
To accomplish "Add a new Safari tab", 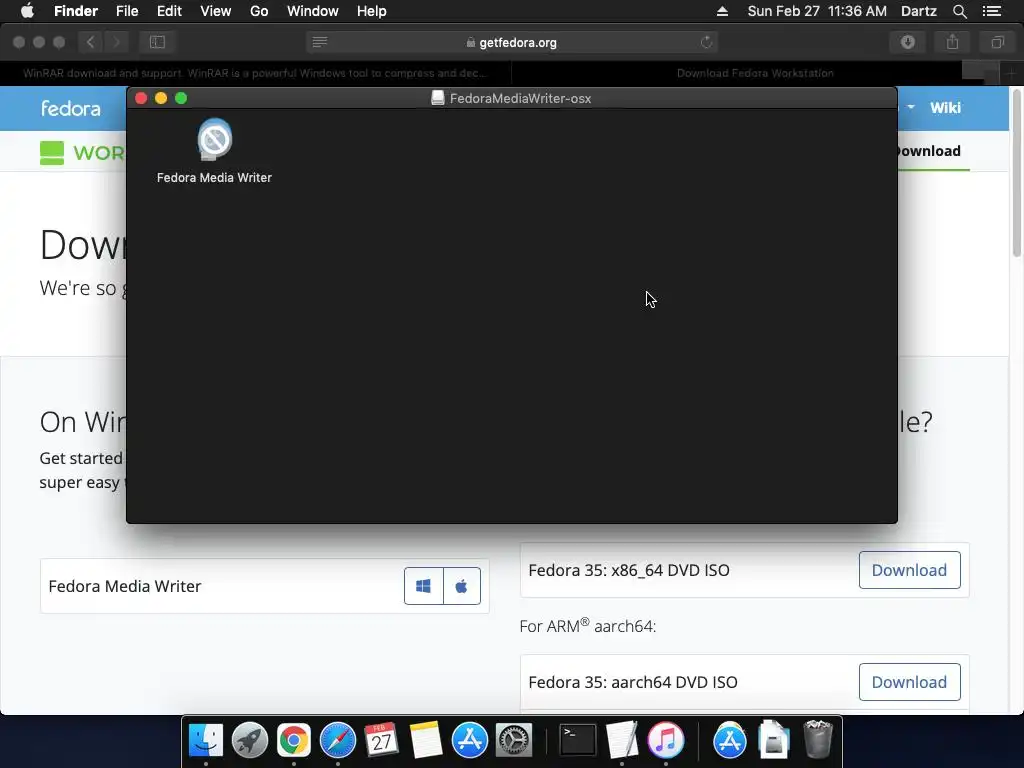I will [1011, 73].
